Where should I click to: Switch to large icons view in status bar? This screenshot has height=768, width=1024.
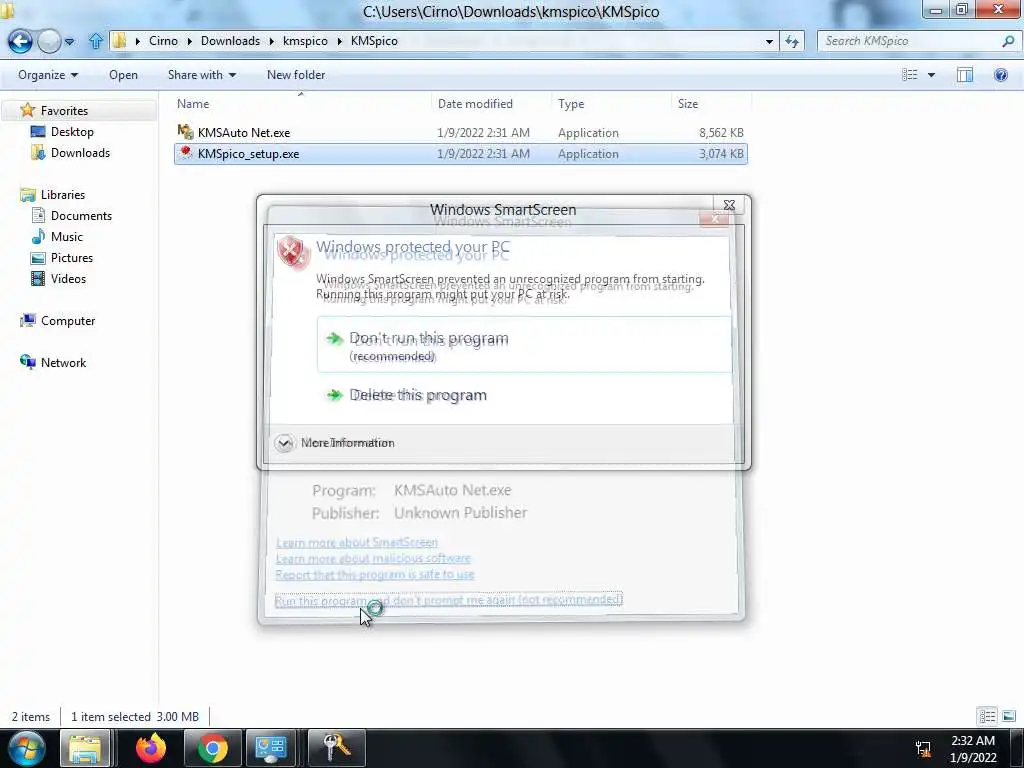(1009, 716)
